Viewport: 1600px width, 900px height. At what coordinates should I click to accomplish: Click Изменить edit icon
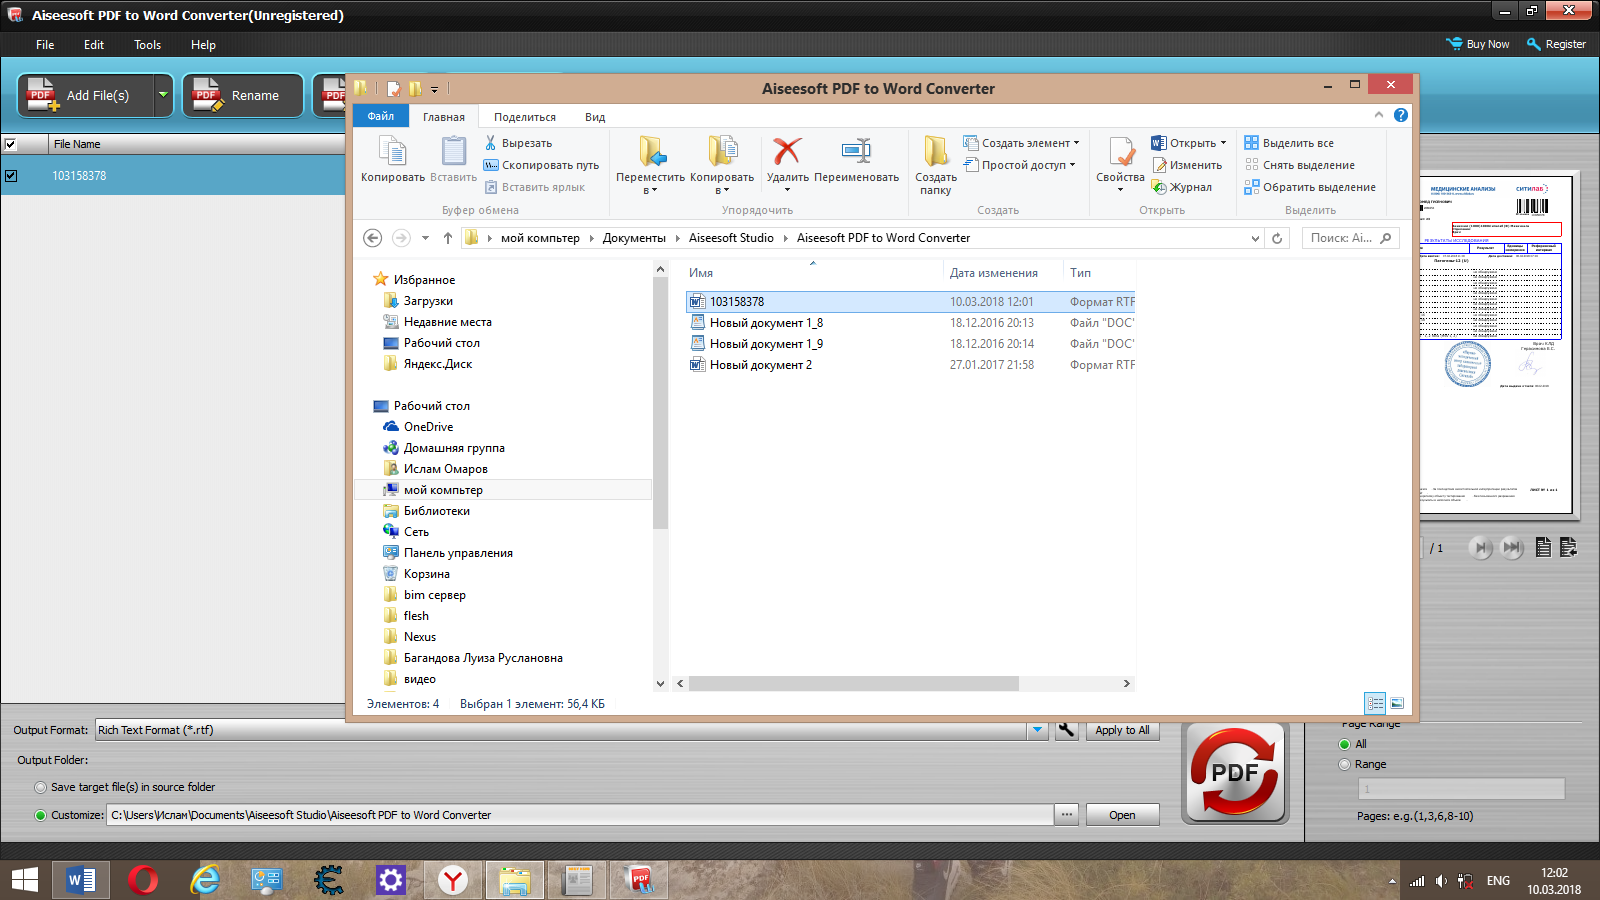point(1187,165)
